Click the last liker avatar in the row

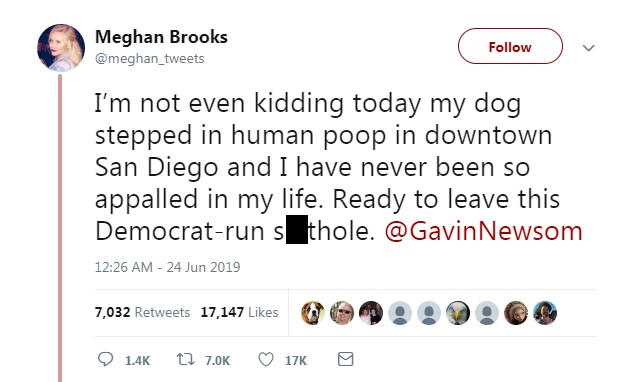point(545,313)
